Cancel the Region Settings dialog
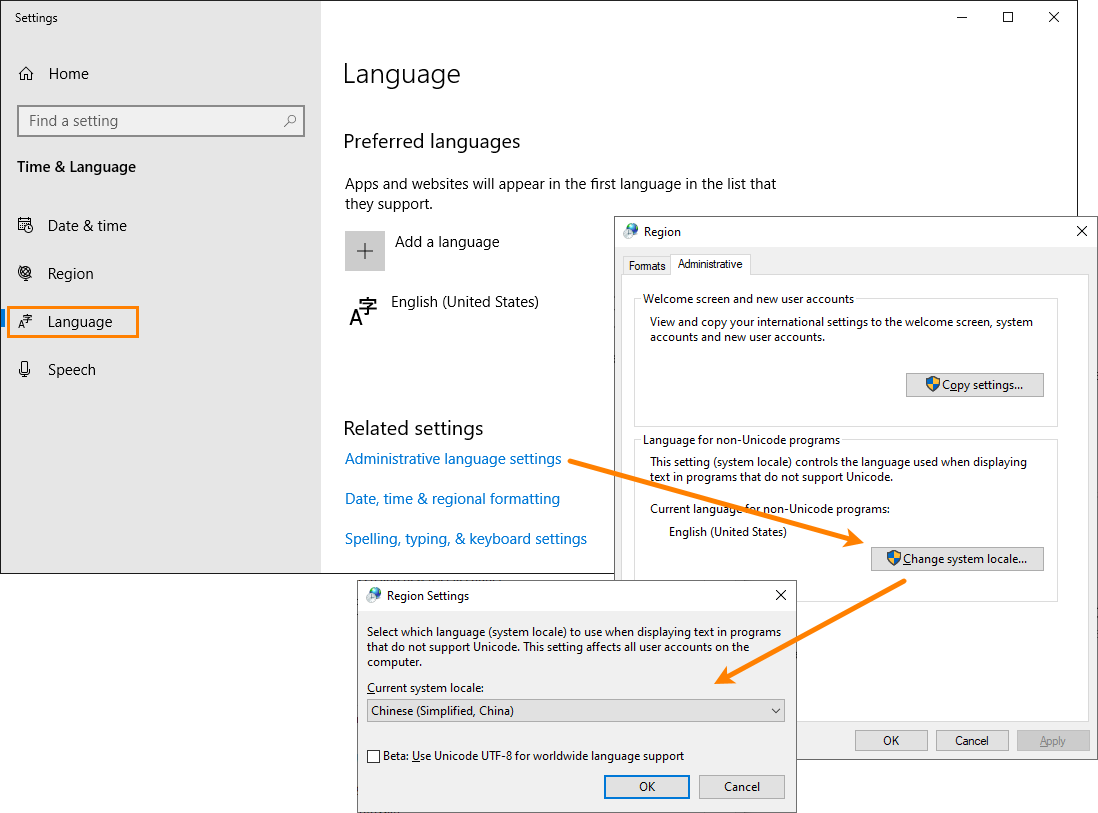 pyautogui.click(x=742, y=786)
